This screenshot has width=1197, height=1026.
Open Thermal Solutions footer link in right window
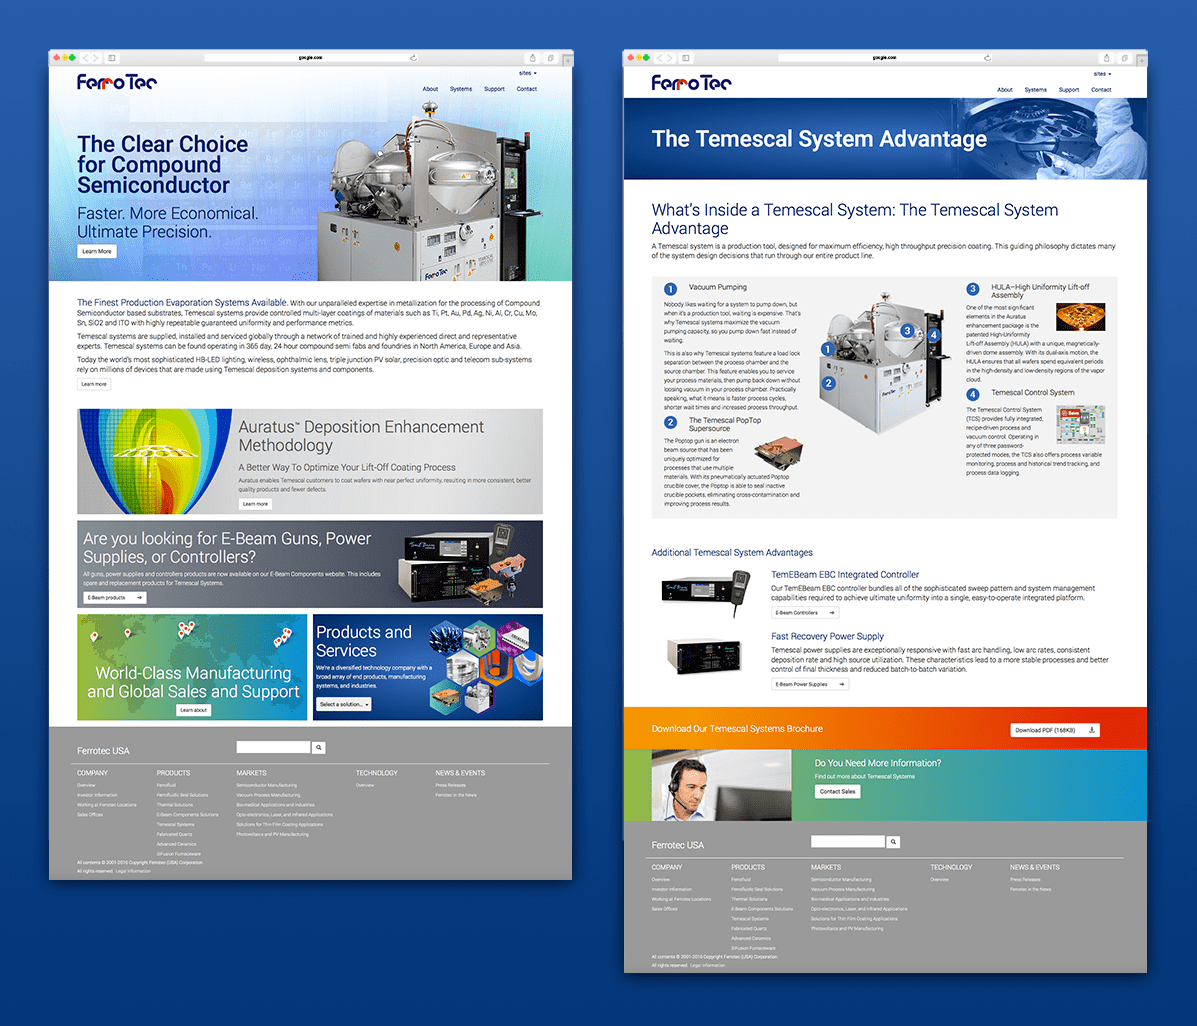click(x=750, y=899)
